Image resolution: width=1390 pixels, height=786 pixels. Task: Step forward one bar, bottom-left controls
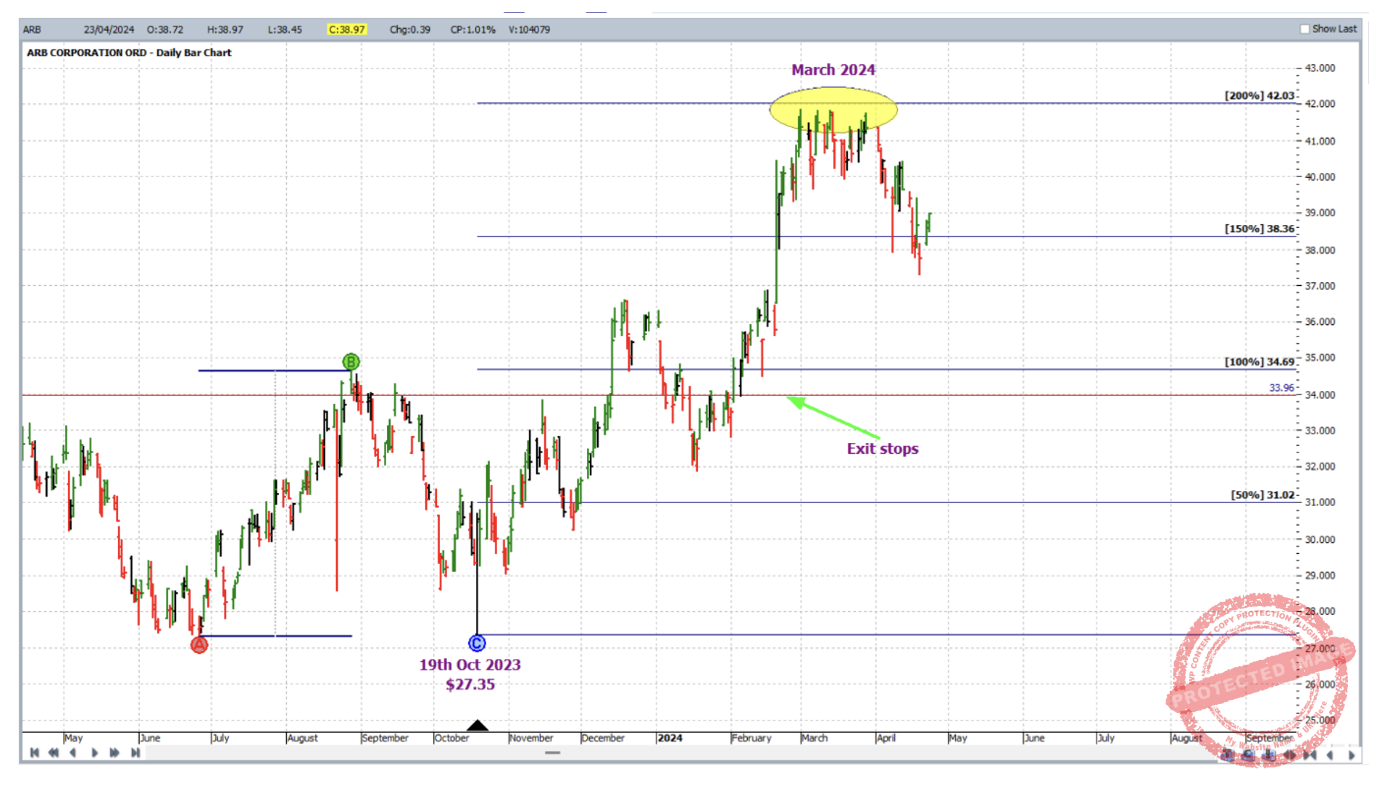tap(95, 753)
